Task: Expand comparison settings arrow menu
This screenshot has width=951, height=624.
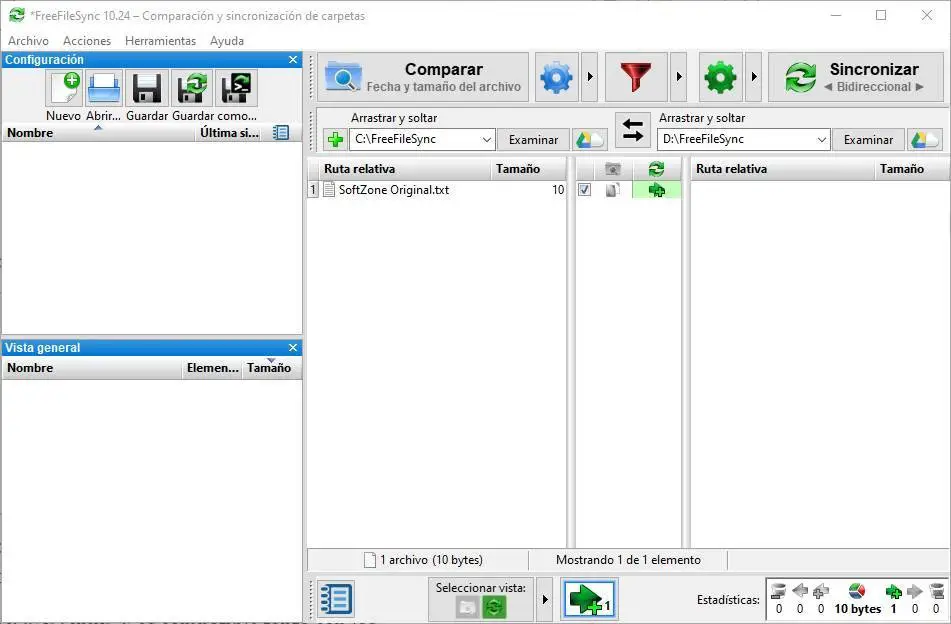Action: (x=590, y=77)
